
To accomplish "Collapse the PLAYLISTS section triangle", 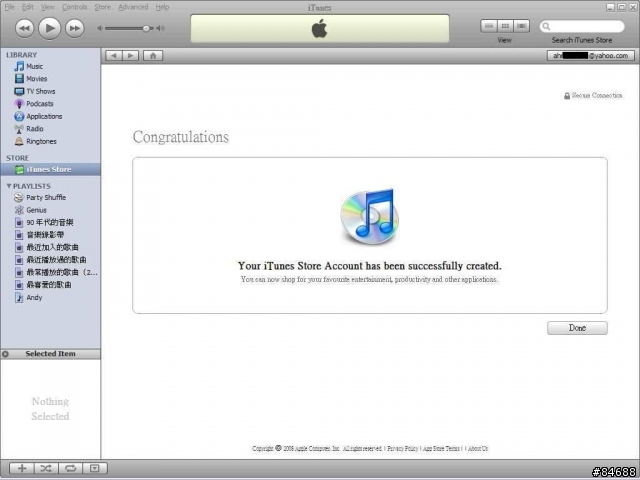I will pyautogui.click(x=9, y=186).
